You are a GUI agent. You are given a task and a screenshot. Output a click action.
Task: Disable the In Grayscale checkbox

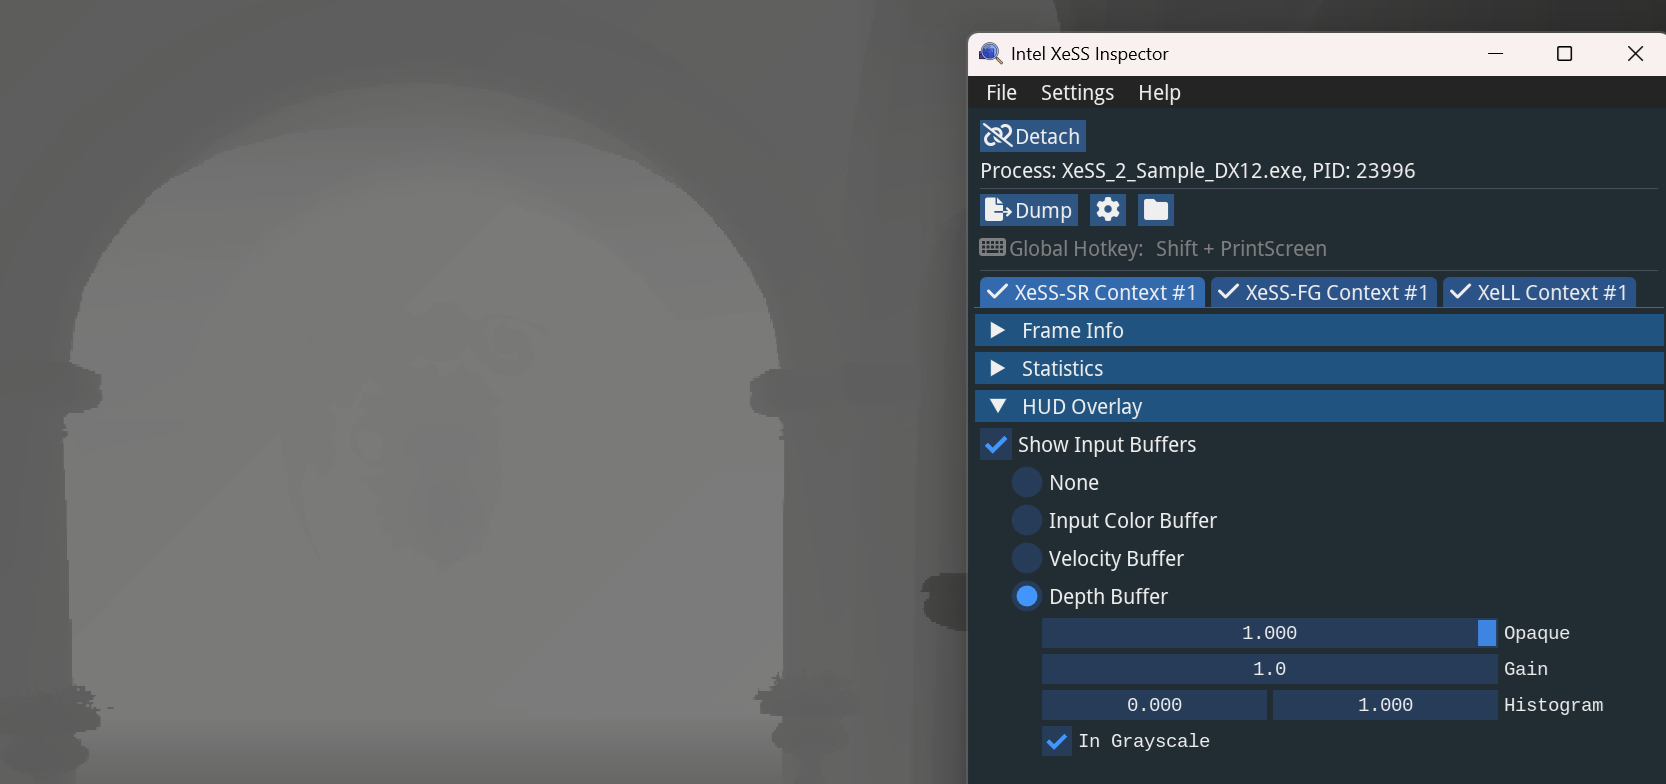(x=1057, y=741)
